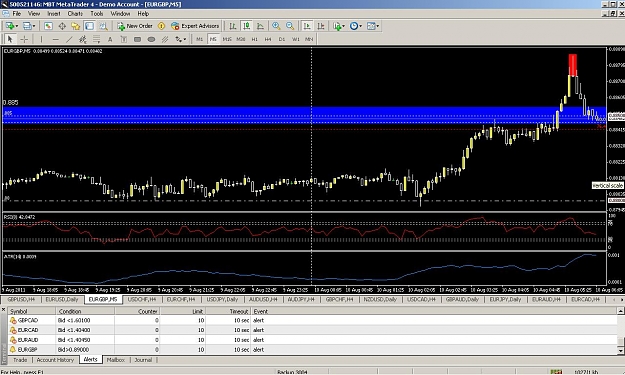This screenshot has width=625, height=375.
Task: Open the arrows objects dropdown
Action: tap(181, 39)
